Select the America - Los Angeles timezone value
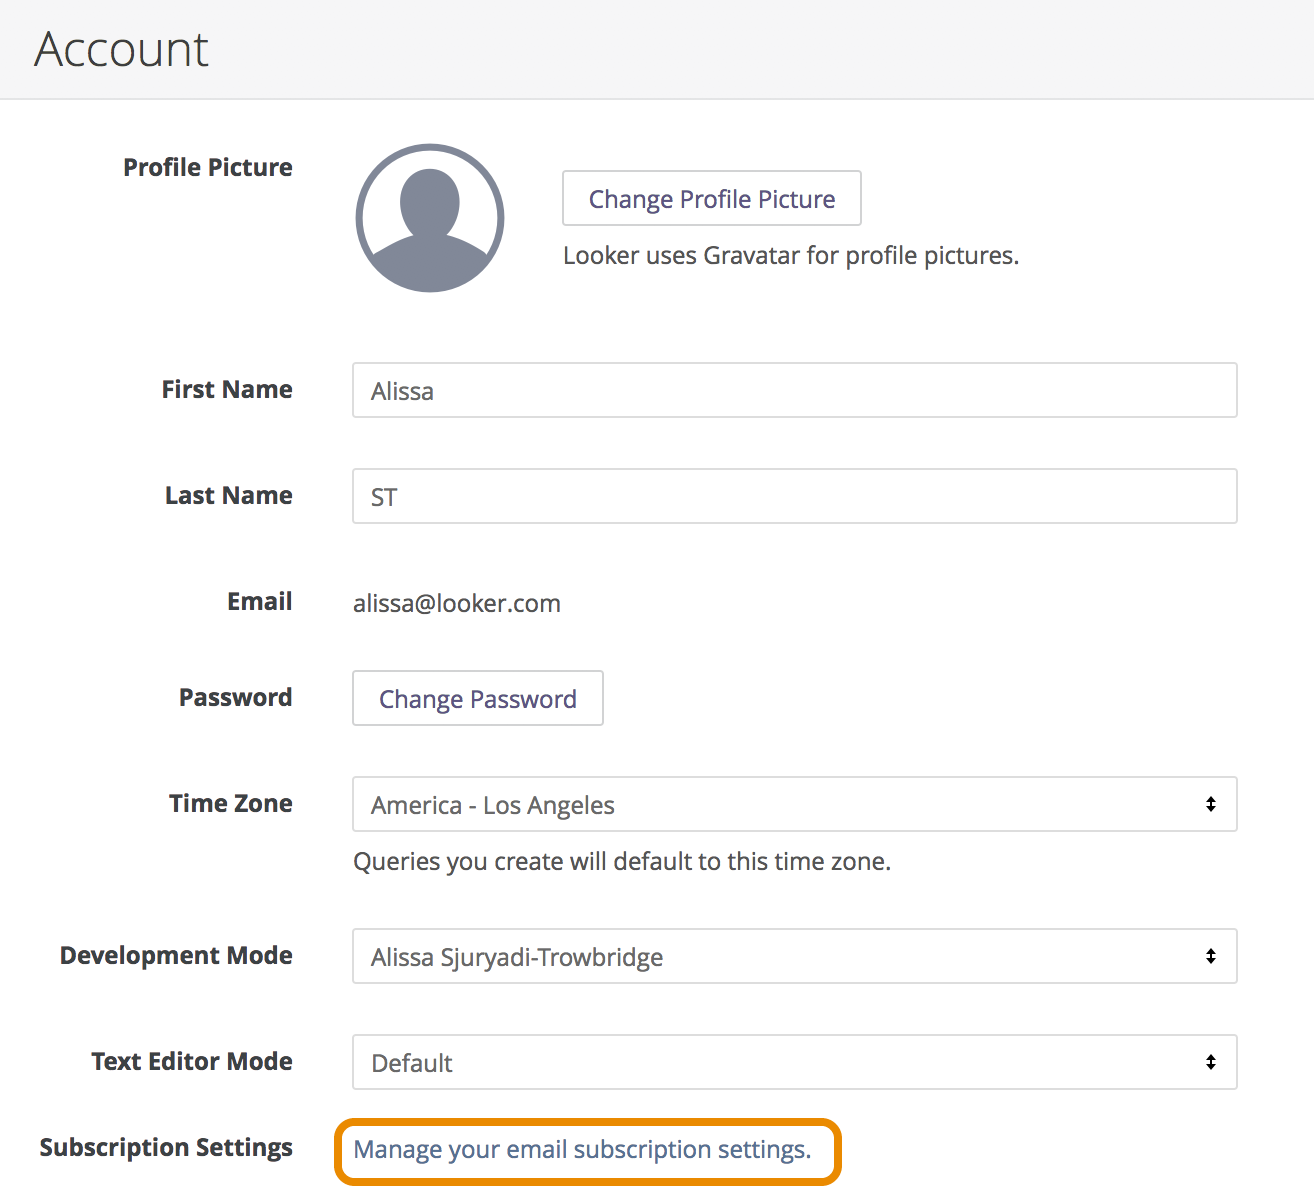This screenshot has width=1314, height=1198. click(491, 804)
